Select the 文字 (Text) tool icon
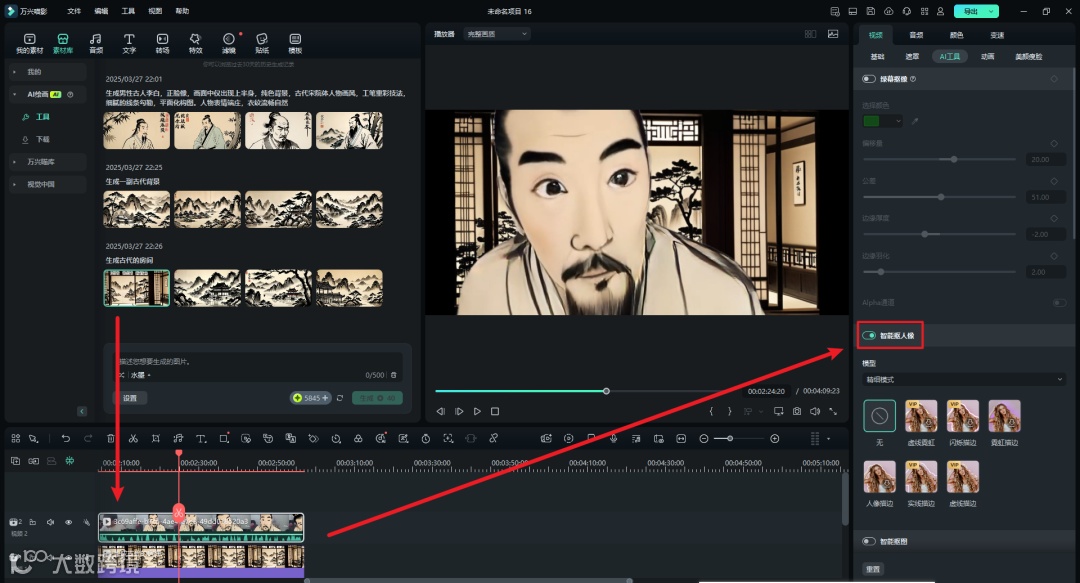 click(129, 42)
